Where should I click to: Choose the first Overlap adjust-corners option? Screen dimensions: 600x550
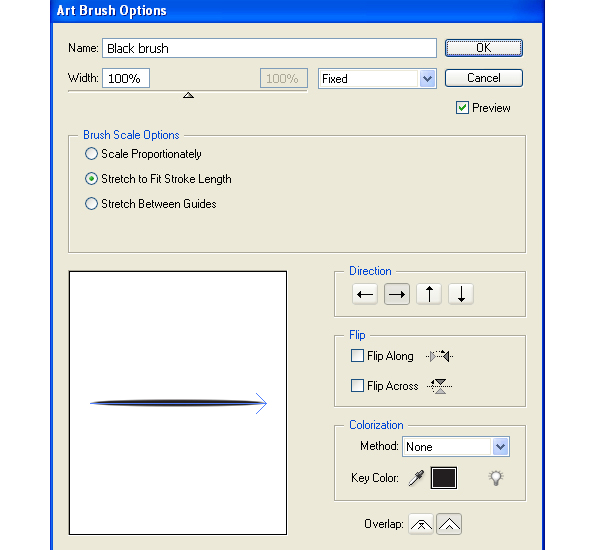tap(421, 524)
